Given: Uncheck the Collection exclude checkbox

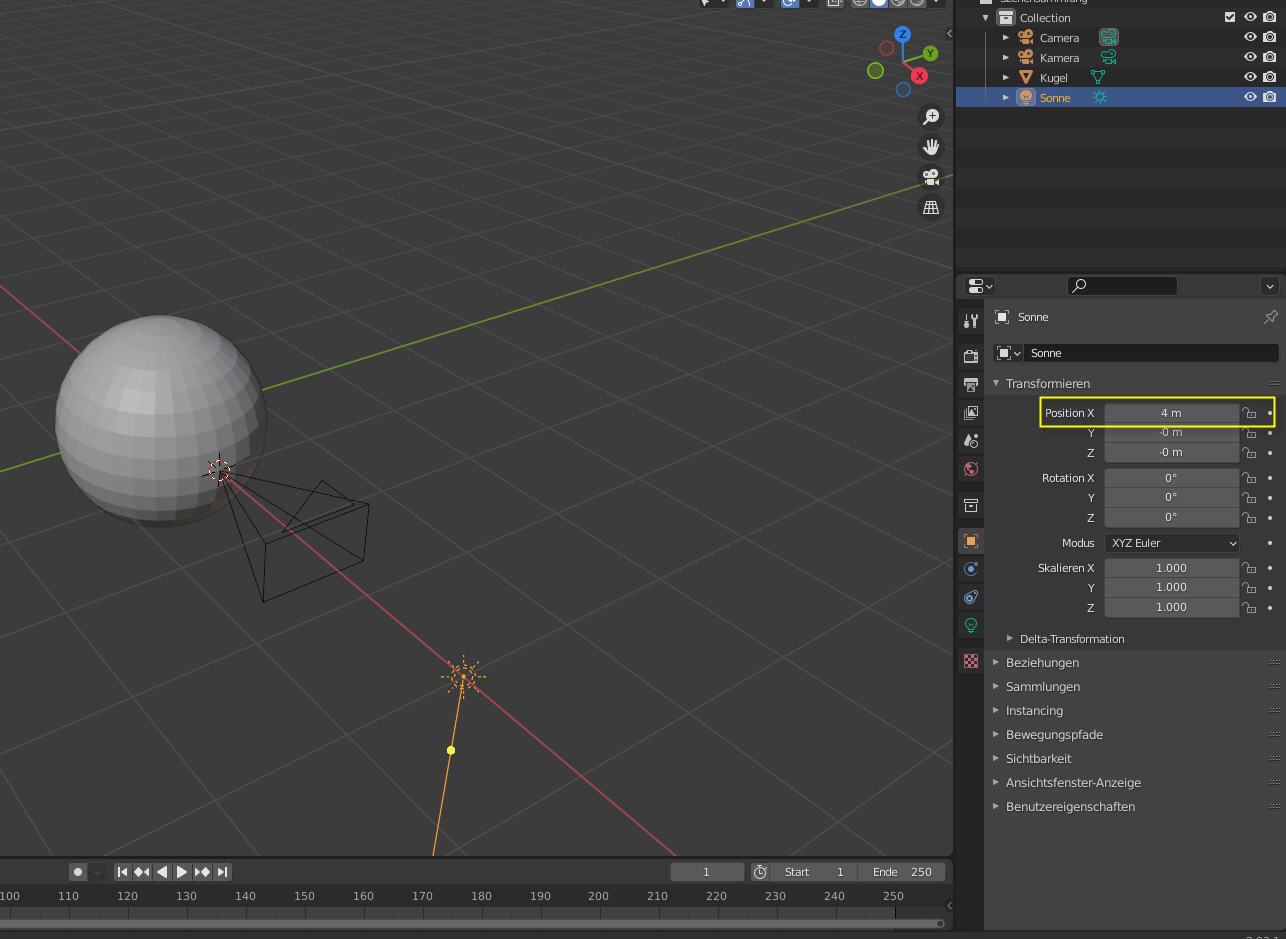Looking at the screenshot, I should click(x=1230, y=17).
